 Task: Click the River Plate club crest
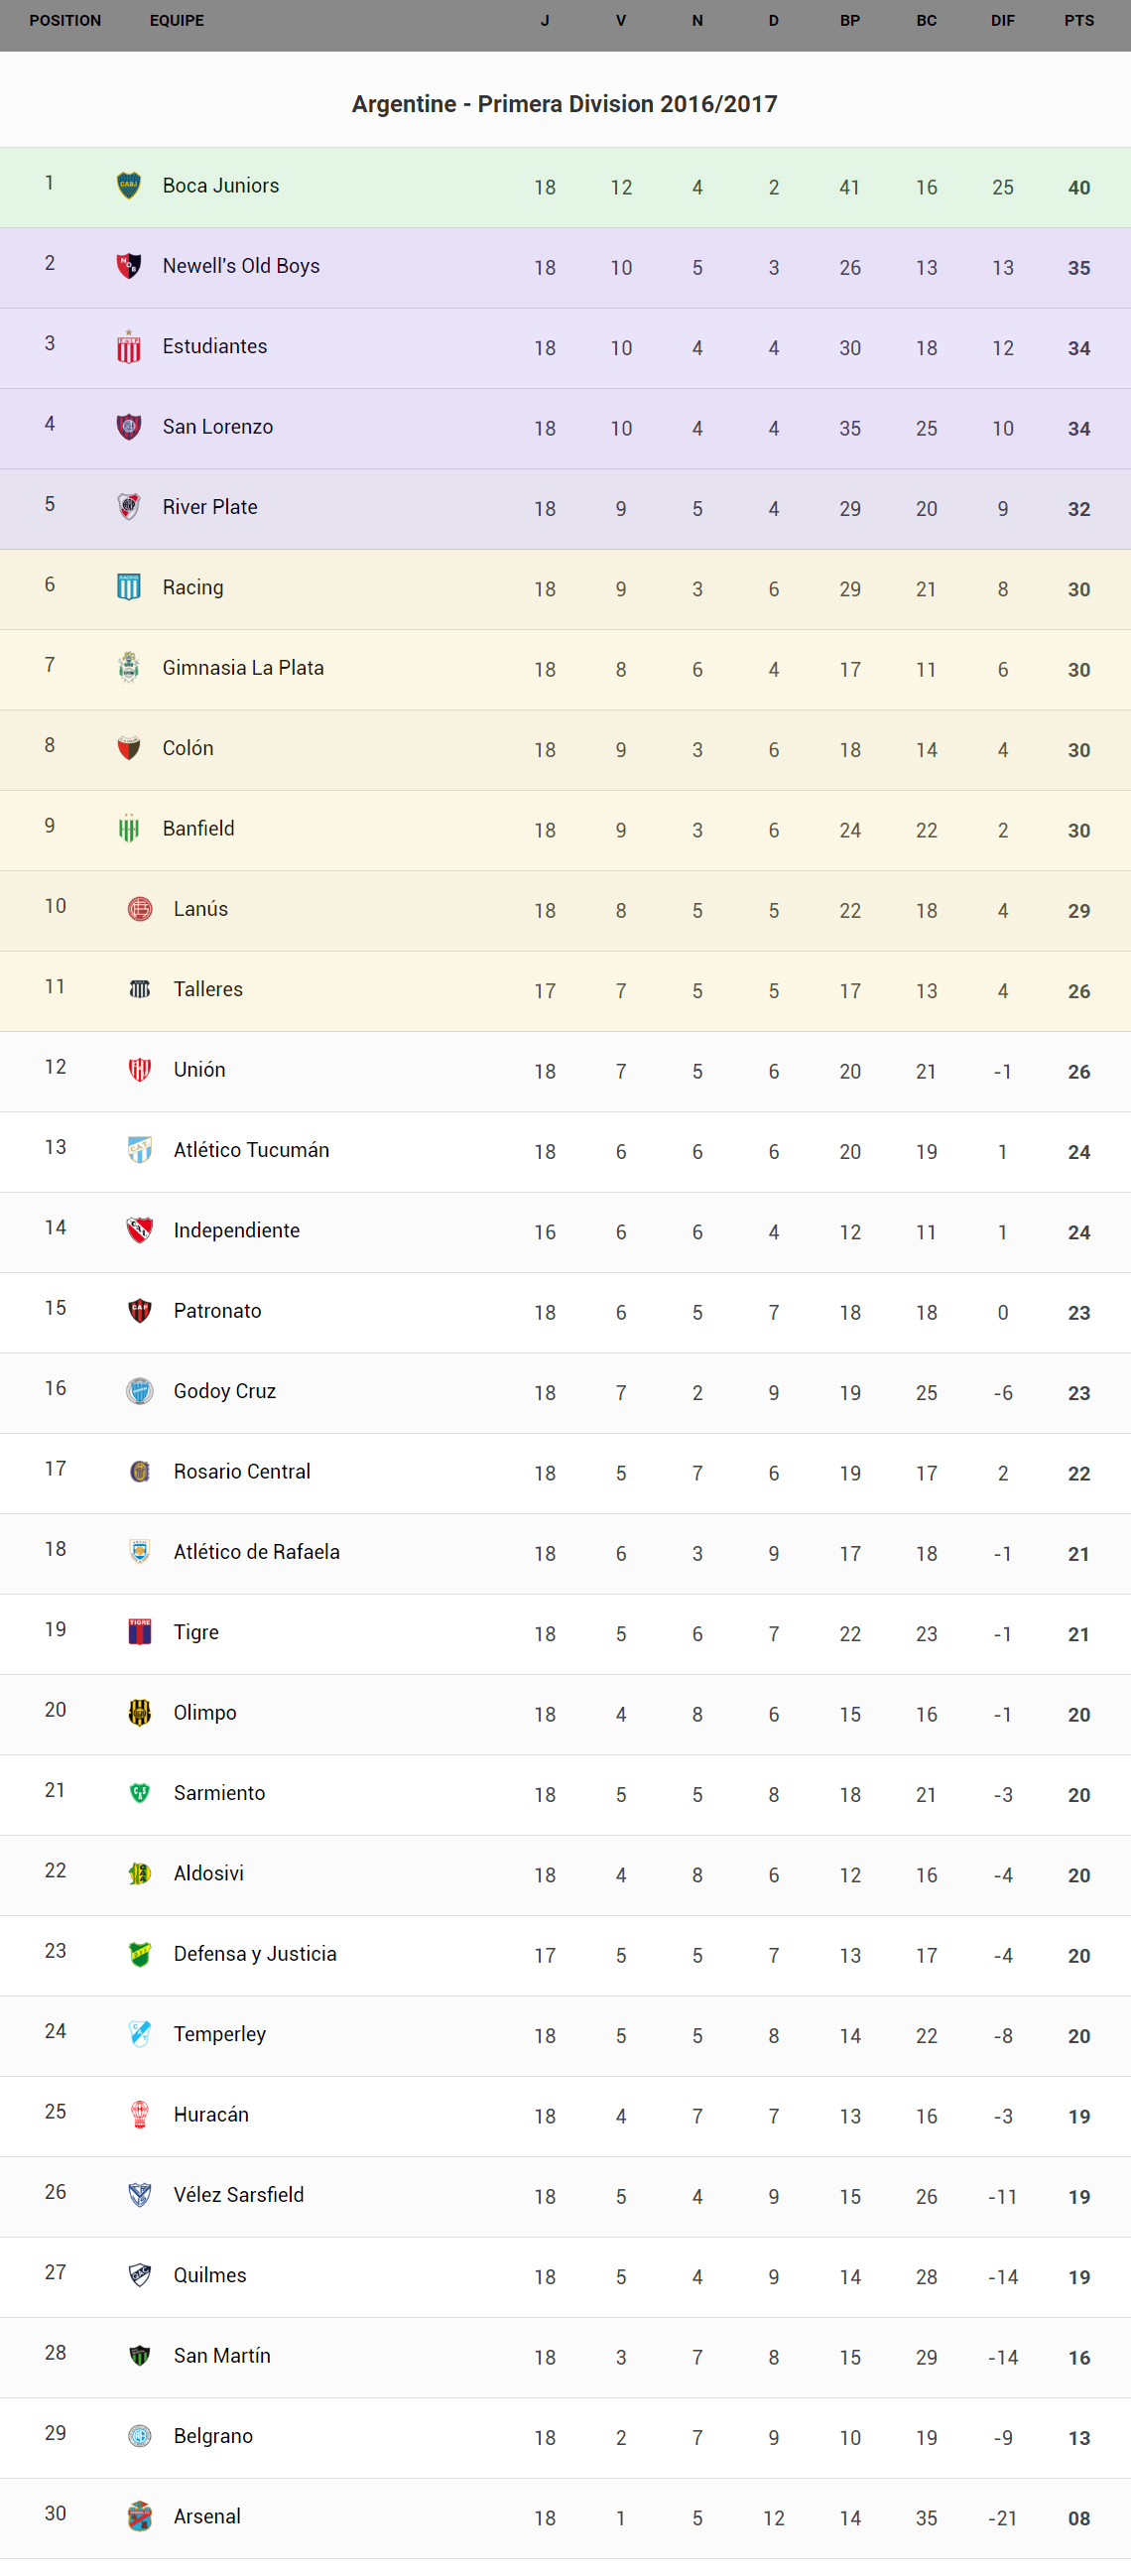(129, 507)
